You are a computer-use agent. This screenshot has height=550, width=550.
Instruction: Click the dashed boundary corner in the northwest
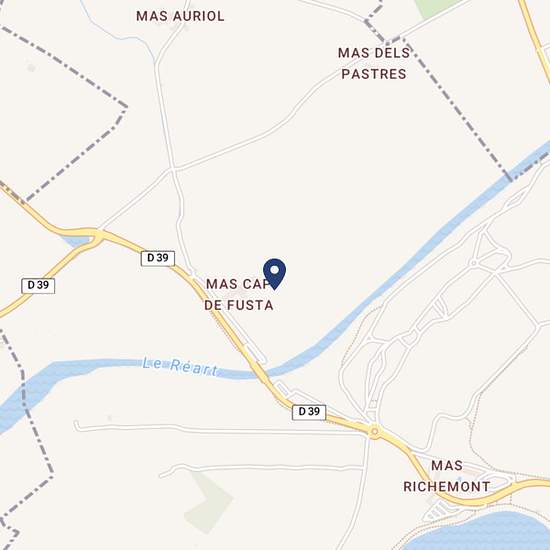point(125,107)
